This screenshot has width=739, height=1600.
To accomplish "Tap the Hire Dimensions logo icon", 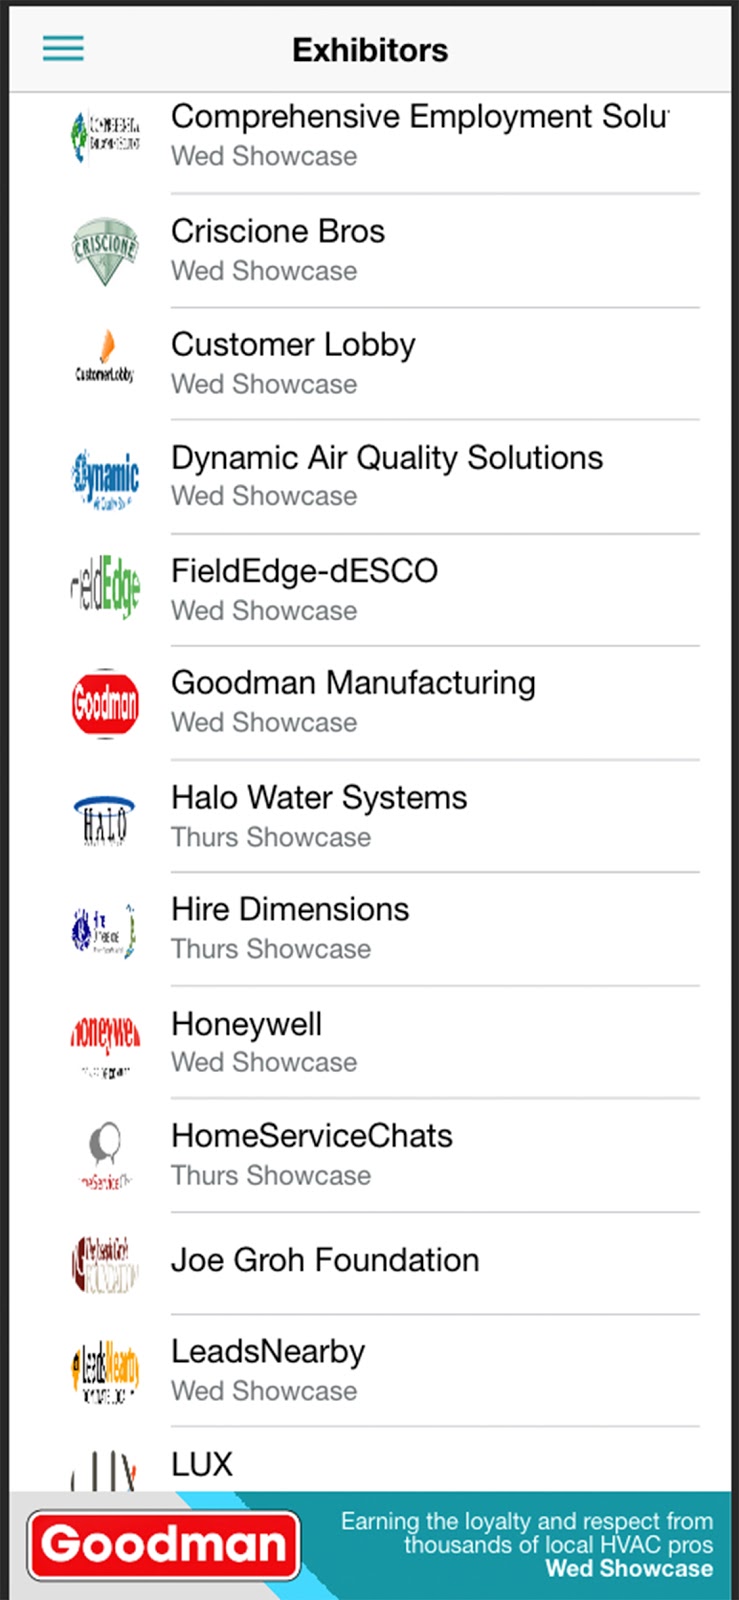I will coord(105,931).
